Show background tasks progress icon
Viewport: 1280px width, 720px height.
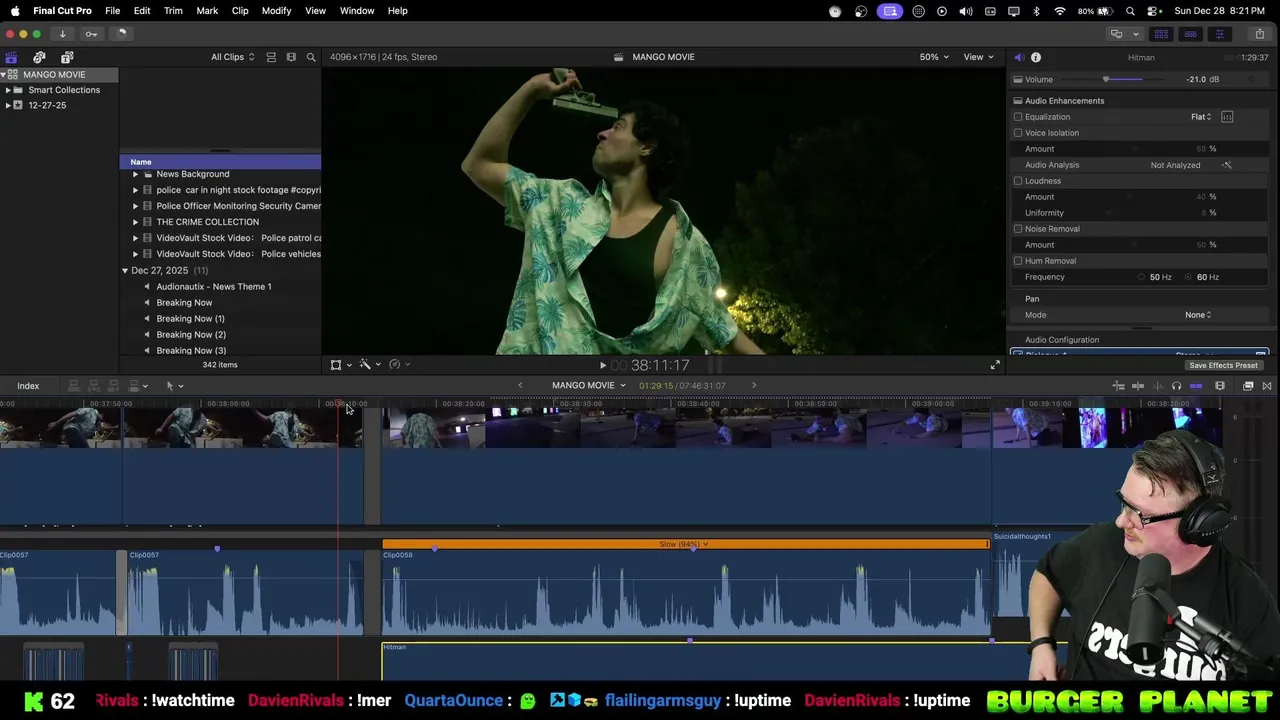click(x=121, y=34)
